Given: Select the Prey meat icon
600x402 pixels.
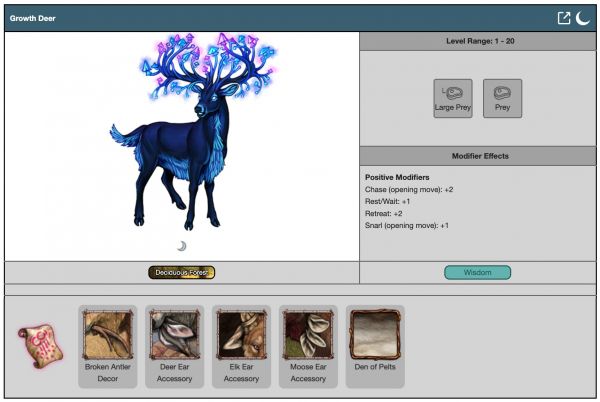Looking at the screenshot, I should (502, 98).
